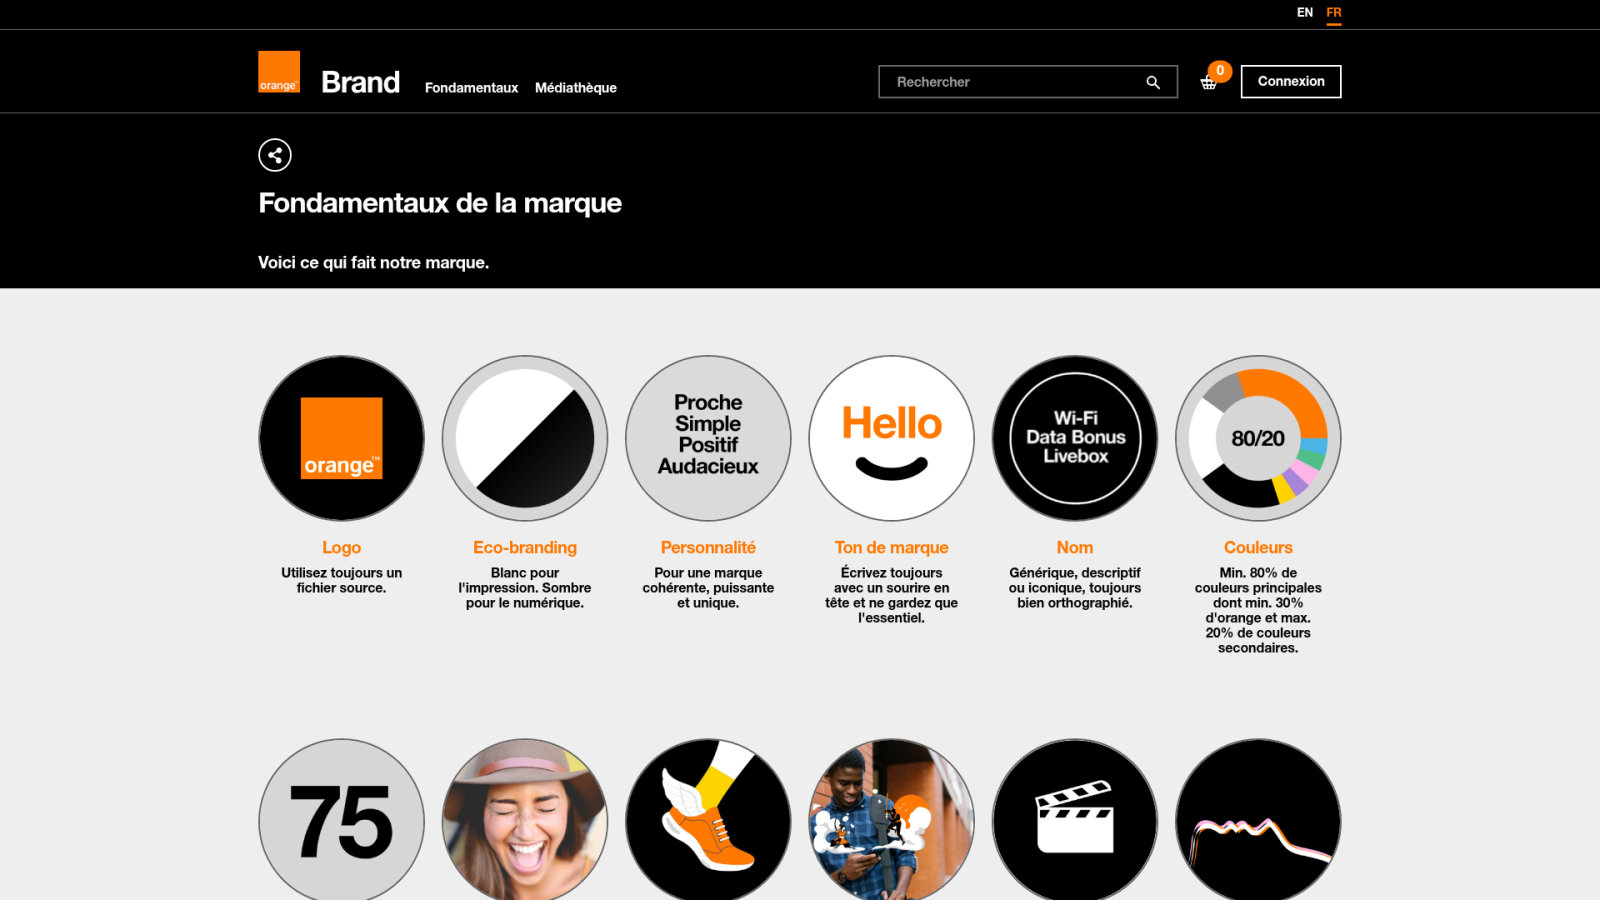Open the Eco-branding black and white circle
The width and height of the screenshot is (1600, 900).
pos(525,438)
